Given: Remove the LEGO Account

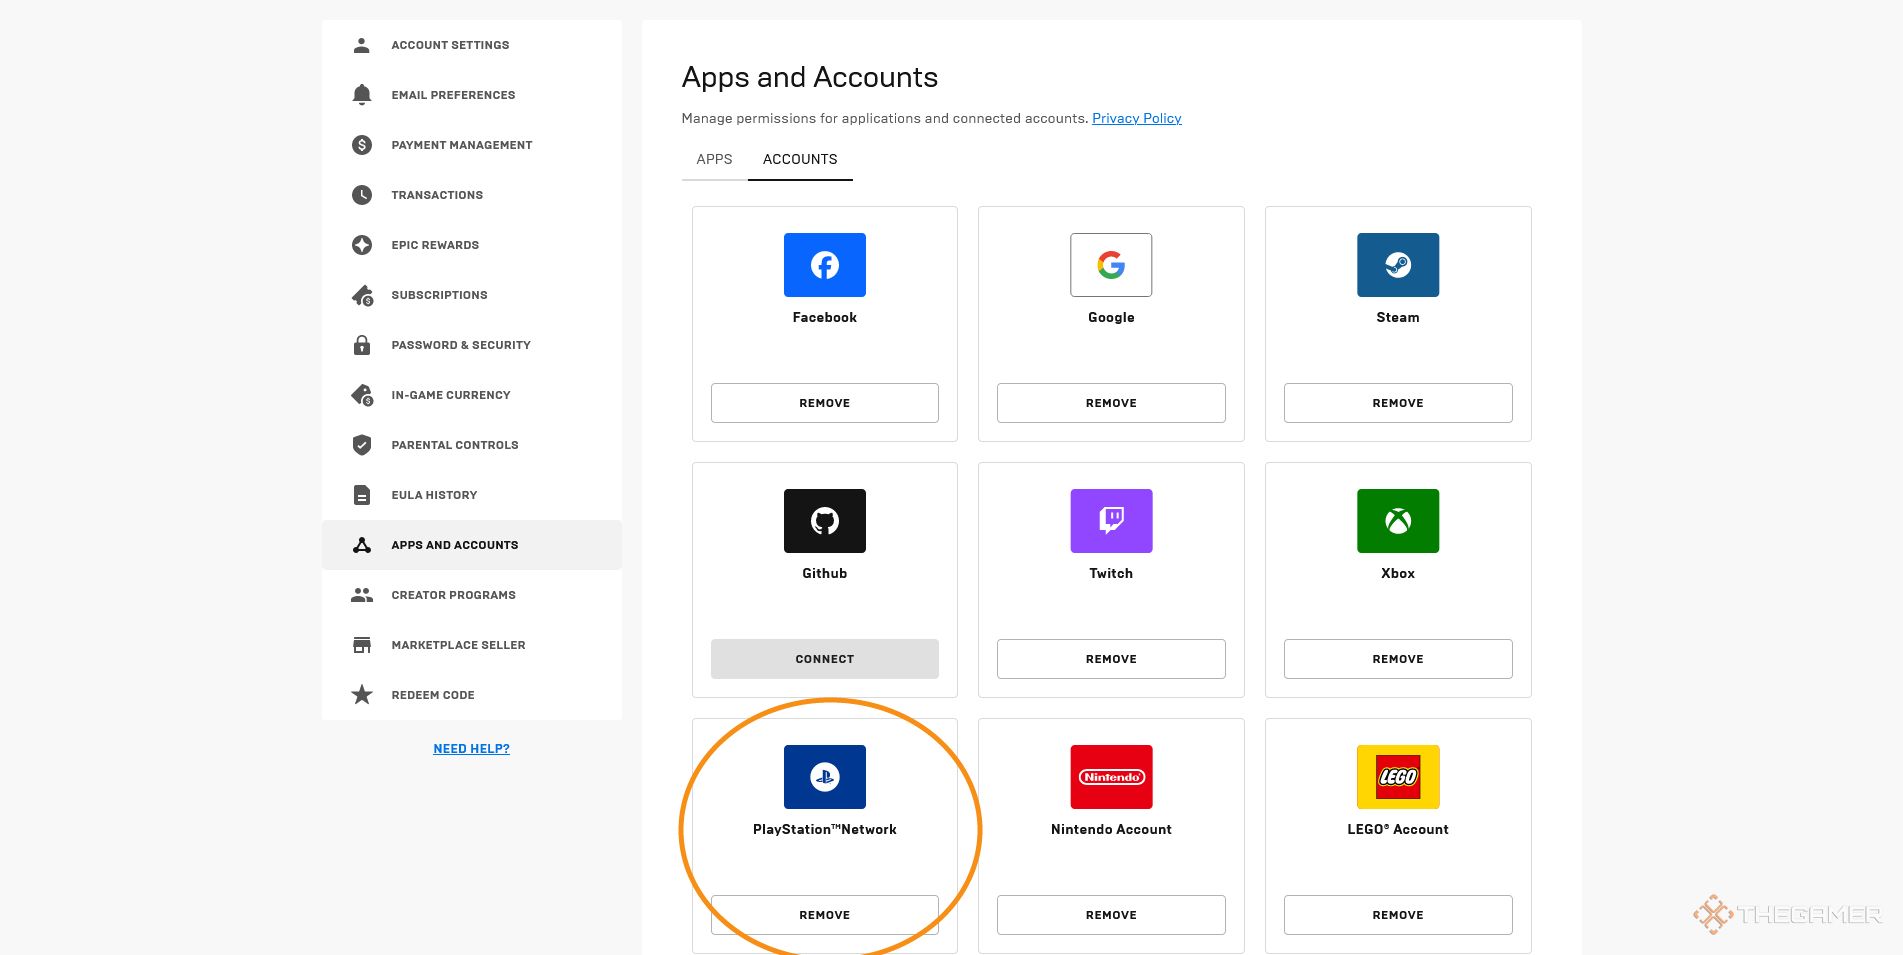Looking at the screenshot, I should (x=1398, y=915).
